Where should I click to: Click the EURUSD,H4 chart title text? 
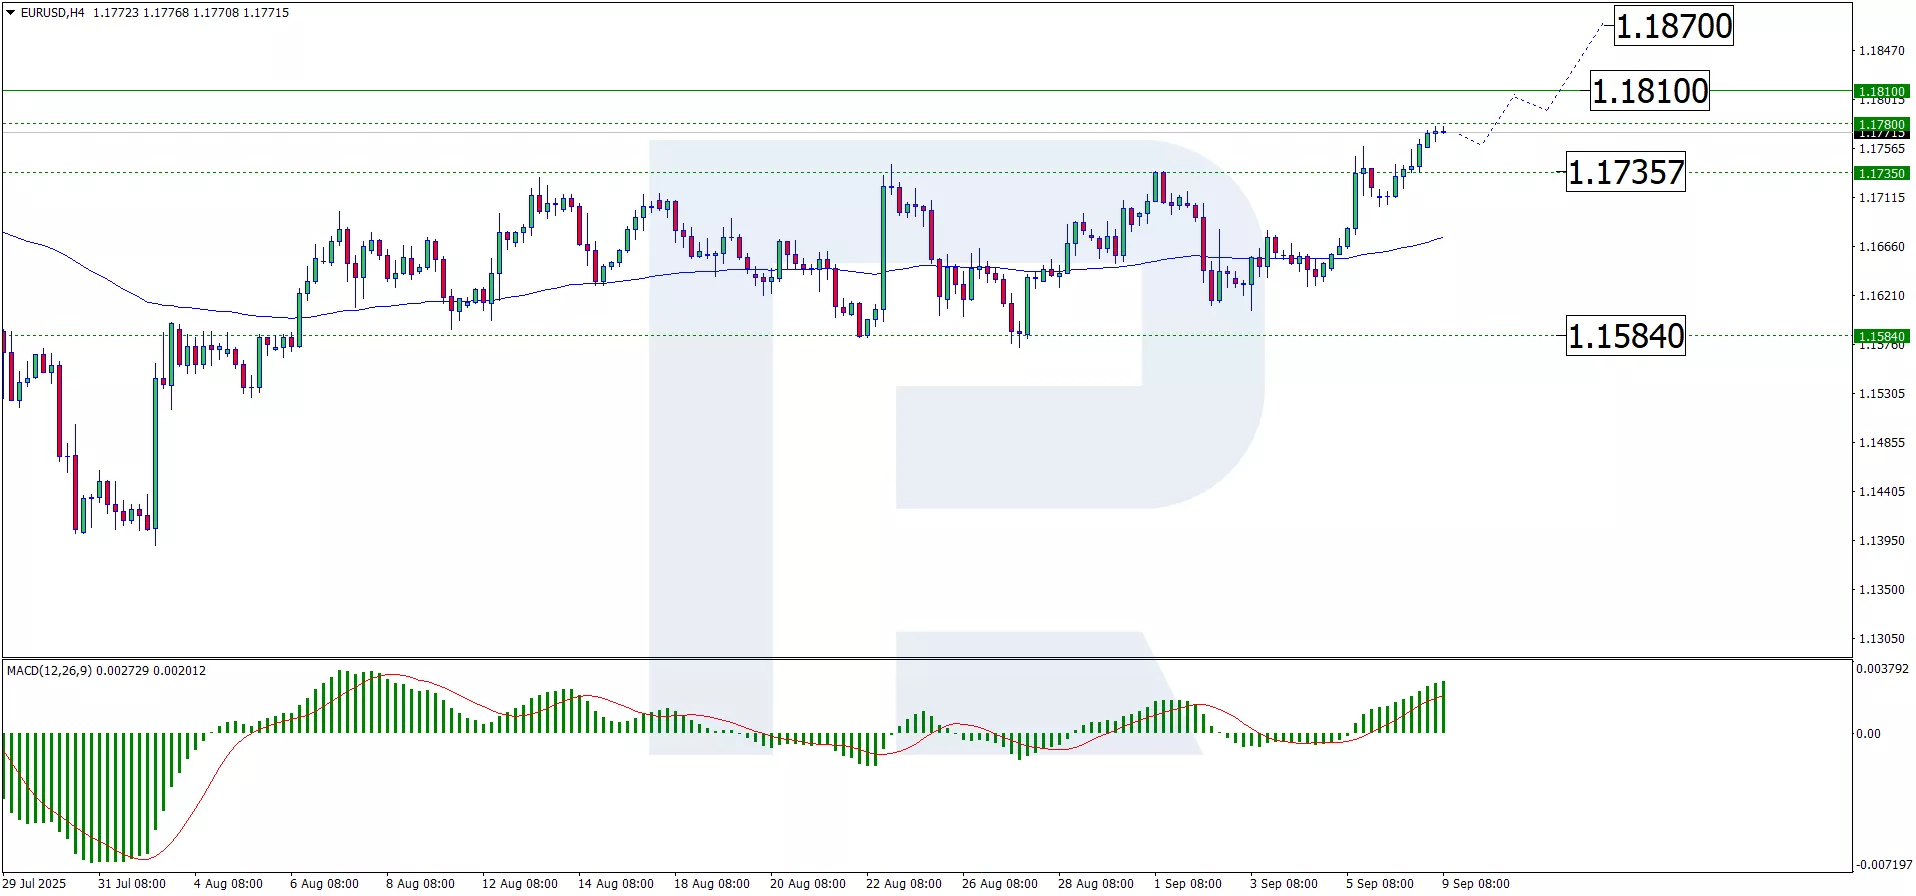click(52, 13)
